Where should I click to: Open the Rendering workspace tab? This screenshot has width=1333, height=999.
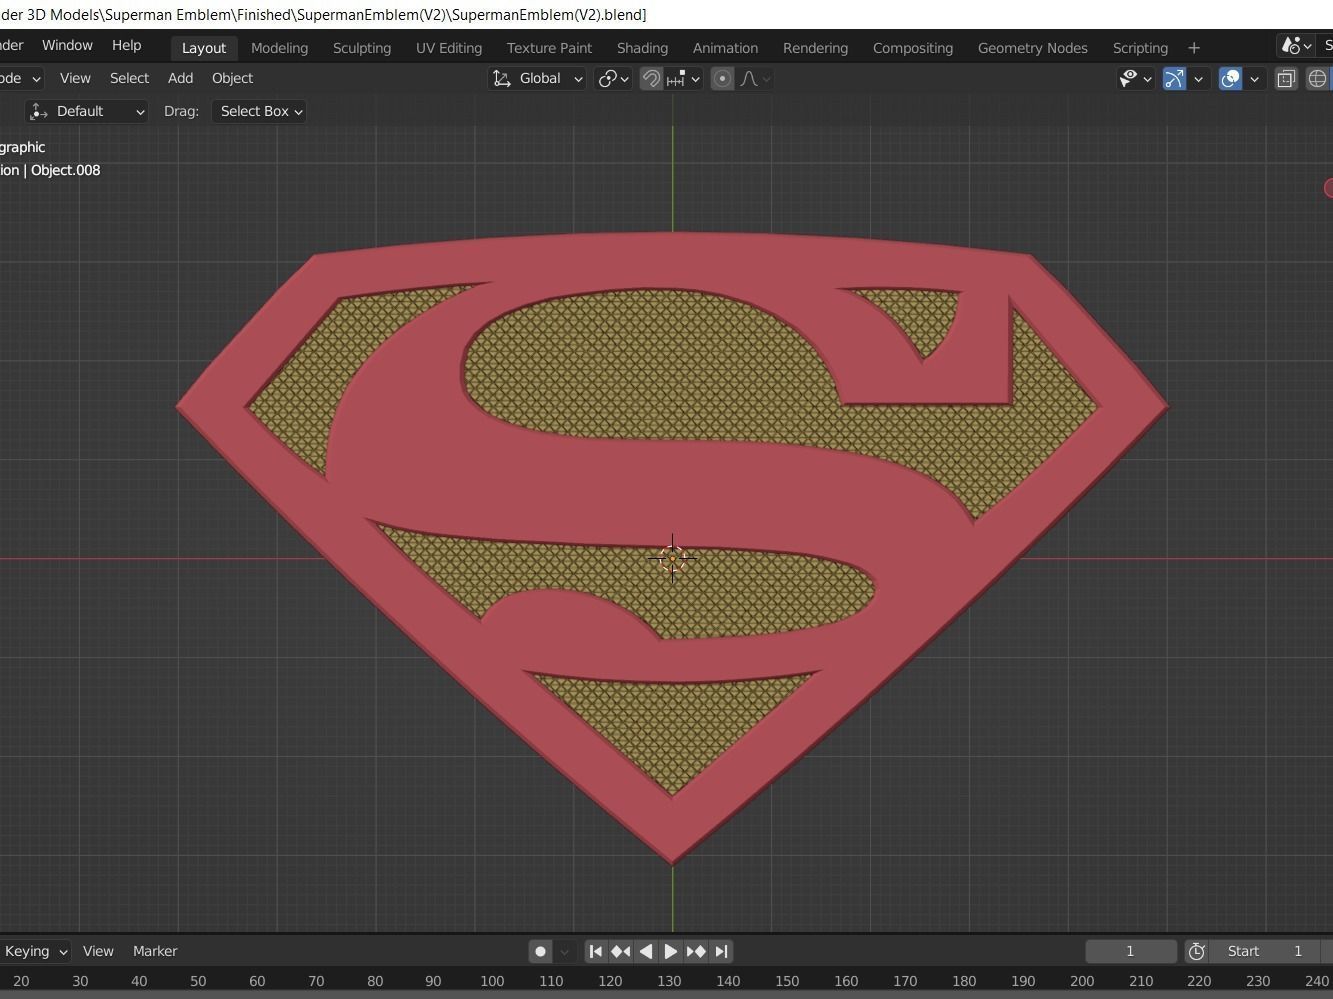(815, 47)
